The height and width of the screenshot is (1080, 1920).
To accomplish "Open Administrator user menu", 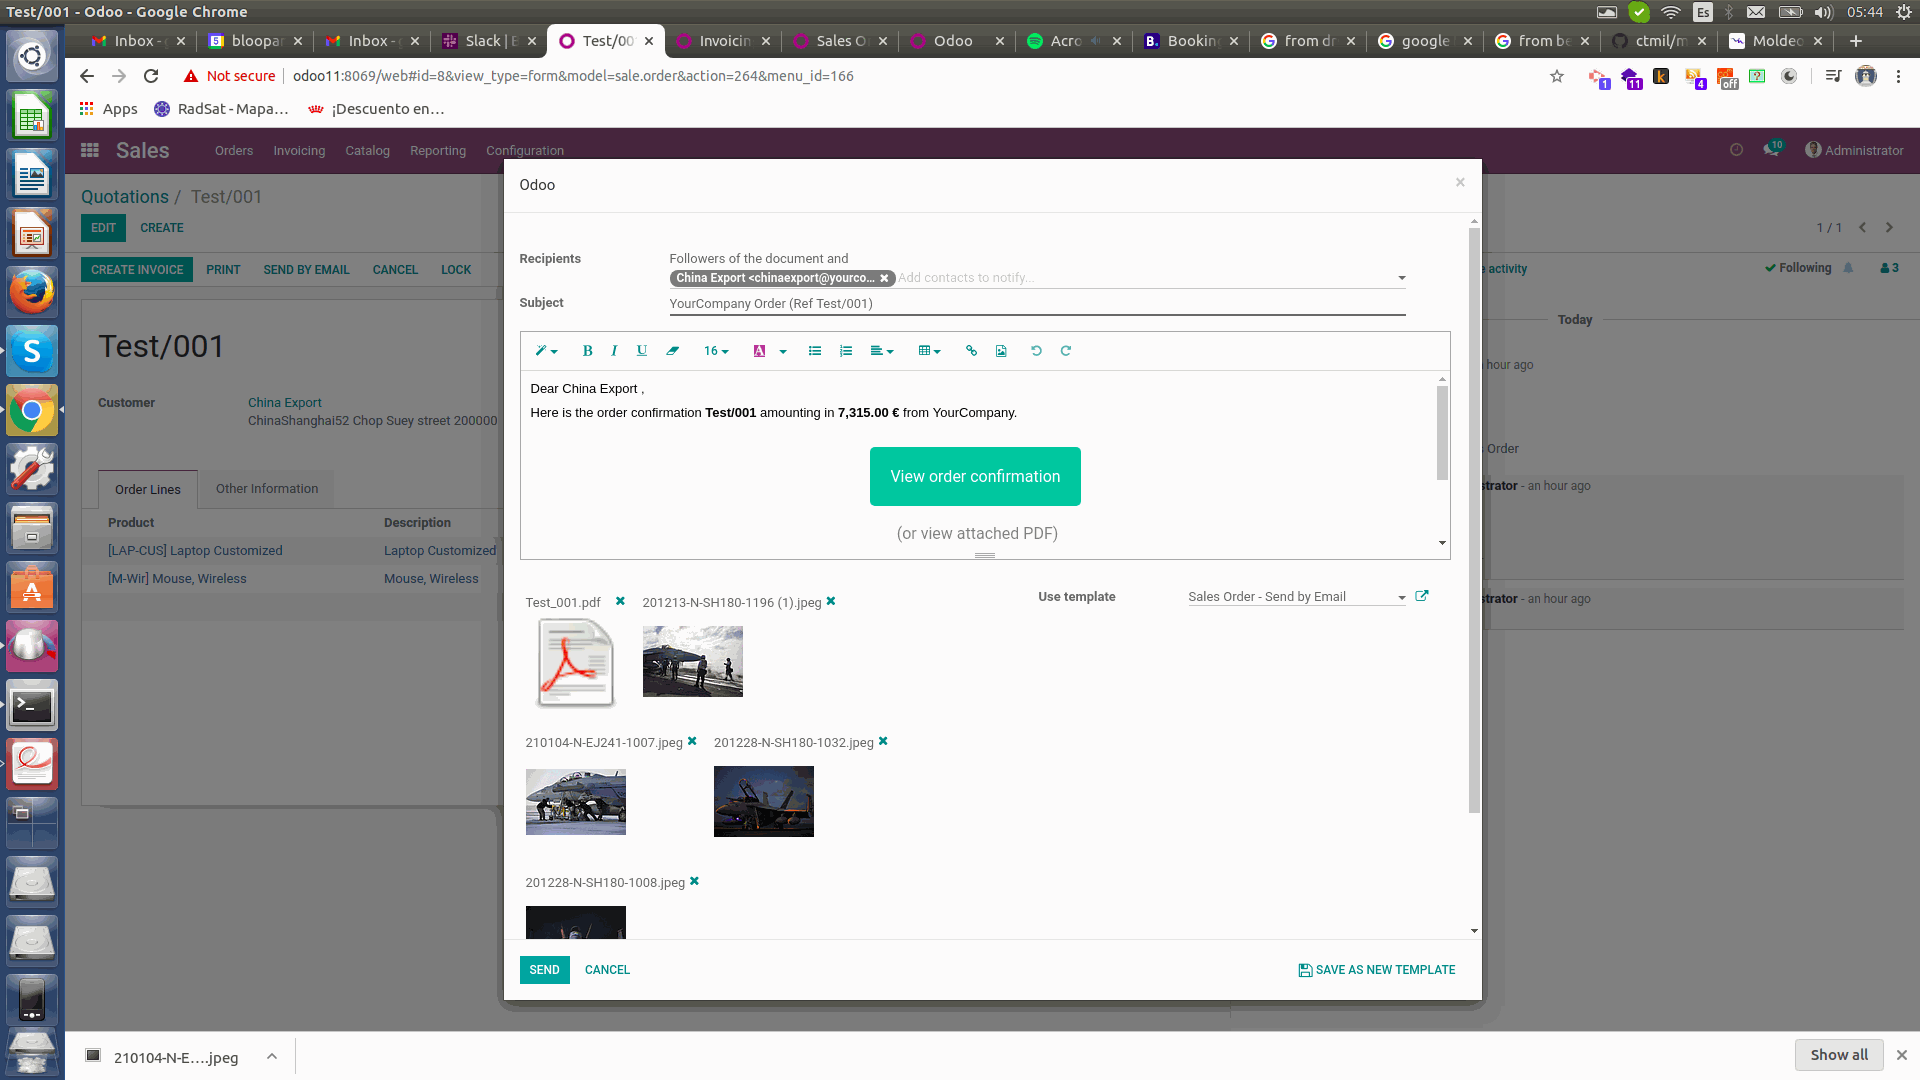I will pyautogui.click(x=1854, y=150).
